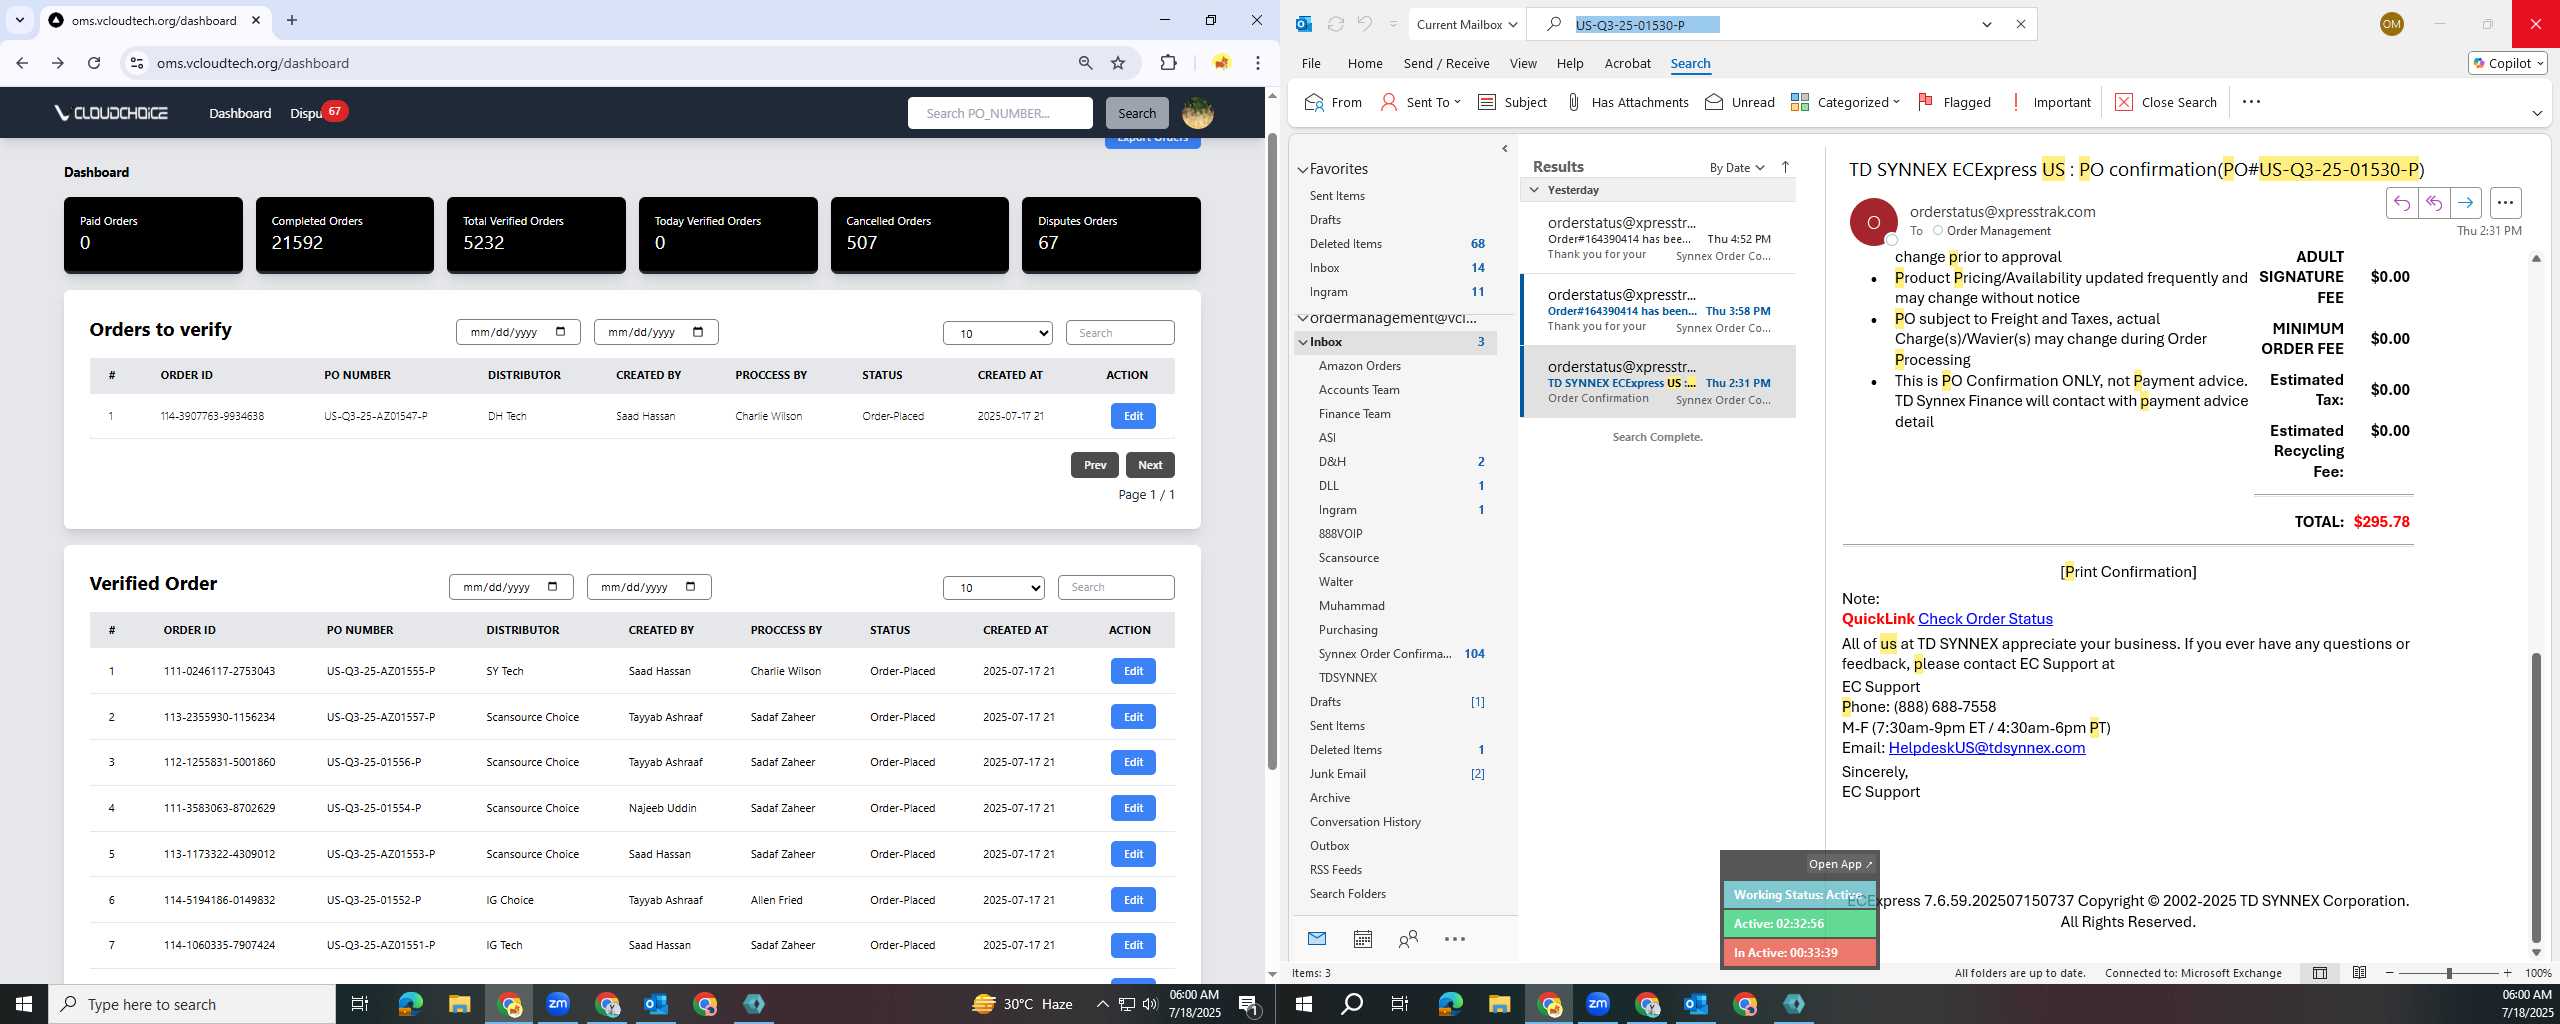Click the Reply All icon on email
The image size is (2560, 1024).
[x=2434, y=203]
